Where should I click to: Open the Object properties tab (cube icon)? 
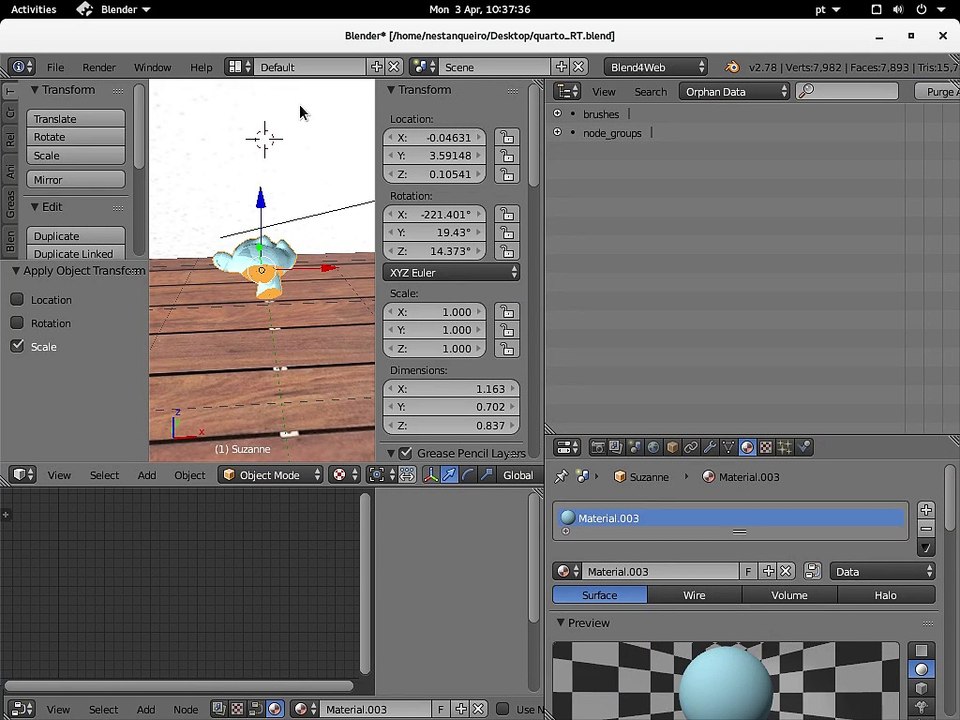coord(672,448)
